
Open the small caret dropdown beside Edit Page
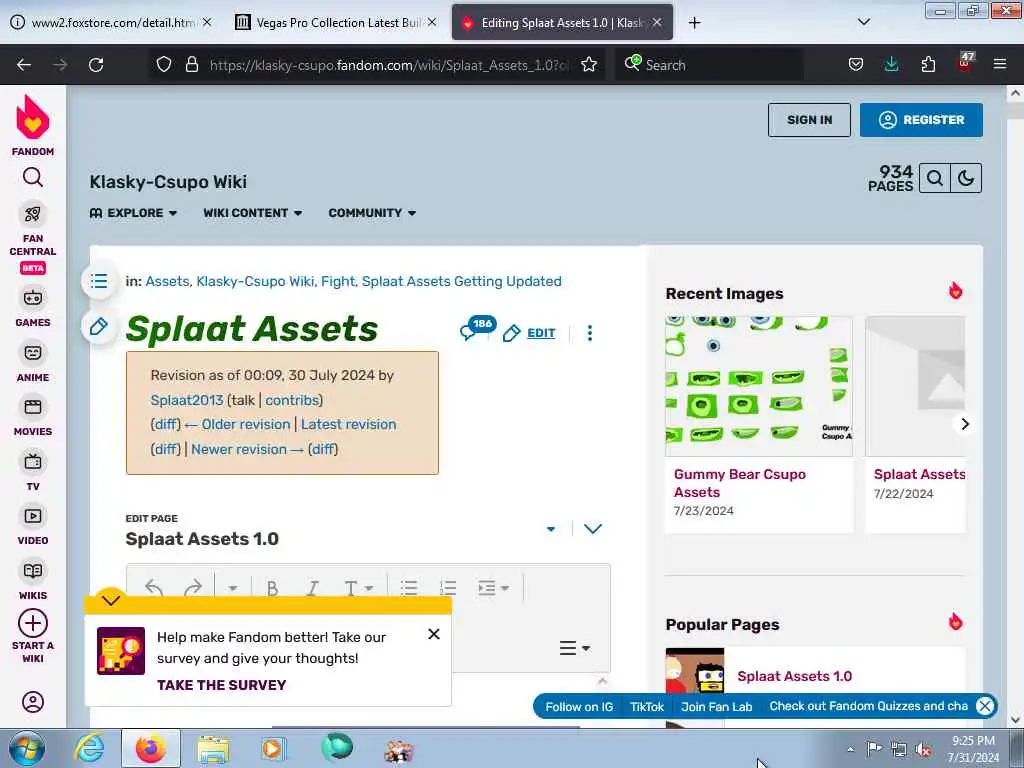[551, 529]
